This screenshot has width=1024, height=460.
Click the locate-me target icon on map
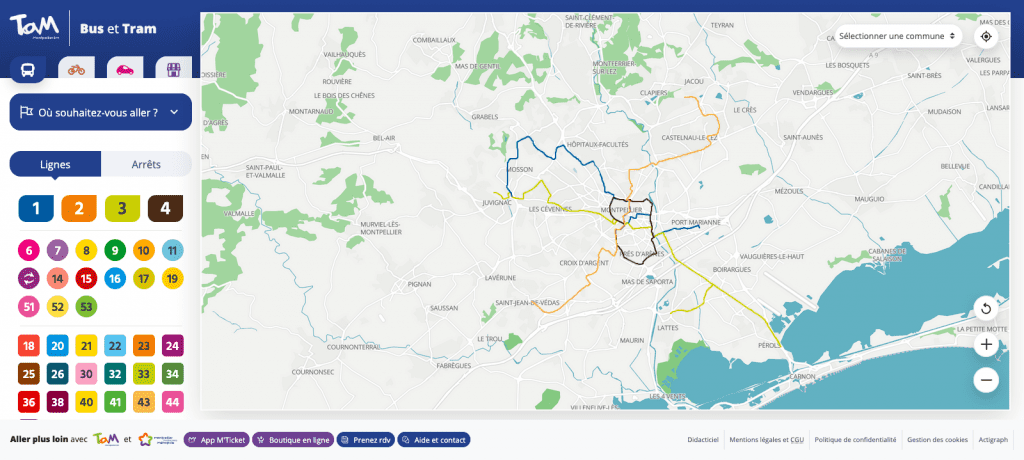tap(986, 37)
